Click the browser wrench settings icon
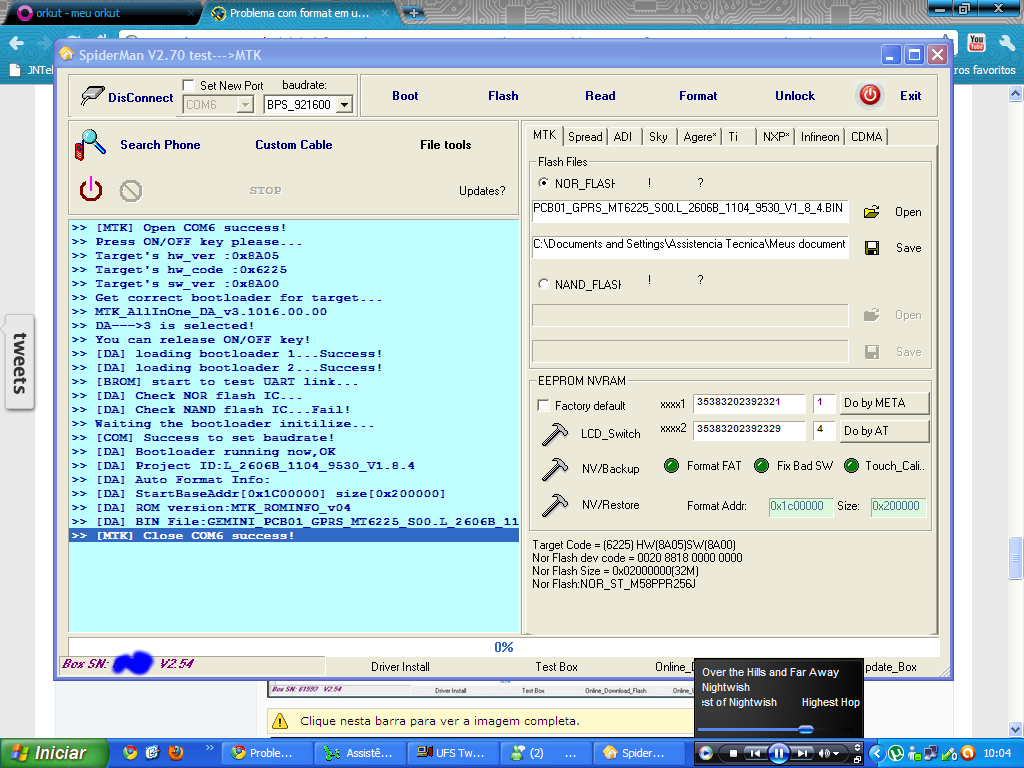1024x768 pixels. click(1006, 44)
